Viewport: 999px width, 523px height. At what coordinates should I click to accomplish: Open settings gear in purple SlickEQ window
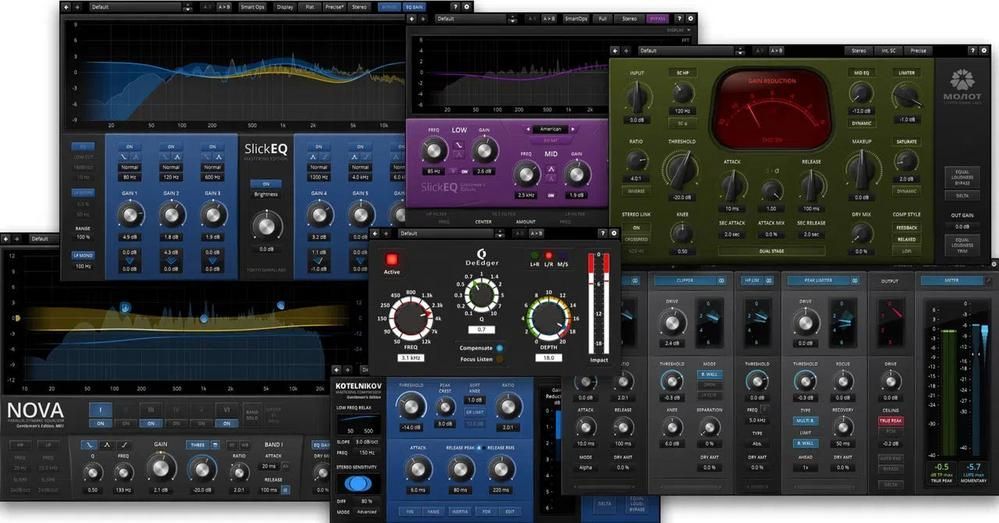(x=691, y=19)
